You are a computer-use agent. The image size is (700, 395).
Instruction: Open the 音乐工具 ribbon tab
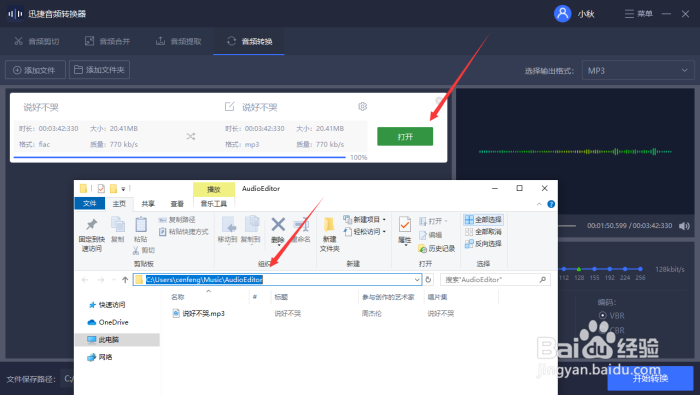coord(214,204)
